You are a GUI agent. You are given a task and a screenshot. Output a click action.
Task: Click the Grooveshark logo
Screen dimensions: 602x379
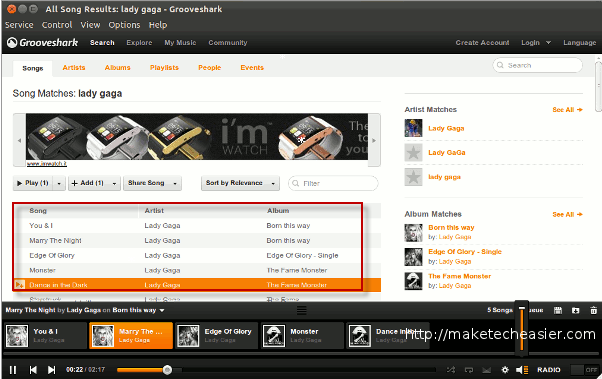coord(43,43)
